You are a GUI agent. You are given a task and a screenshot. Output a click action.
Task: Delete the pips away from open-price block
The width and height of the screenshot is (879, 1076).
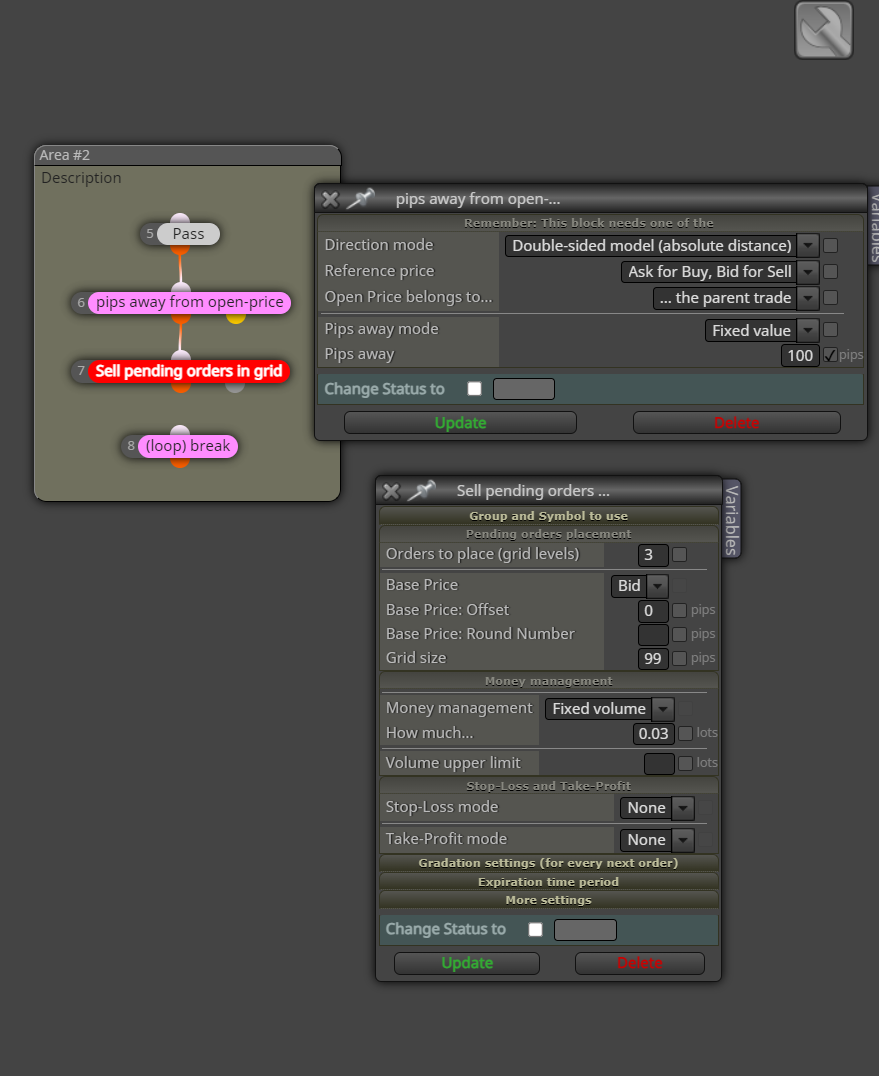pyautogui.click(x=737, y=423)
